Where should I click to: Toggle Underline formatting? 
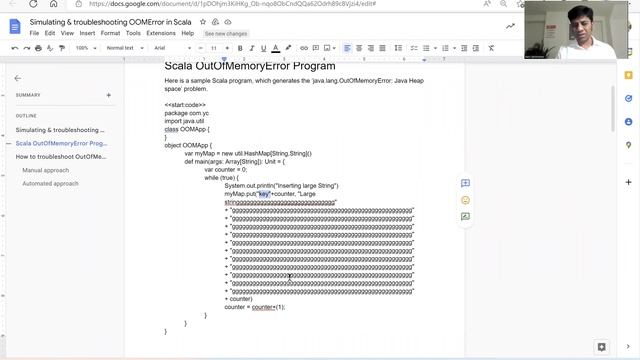[x=264, y=48]
